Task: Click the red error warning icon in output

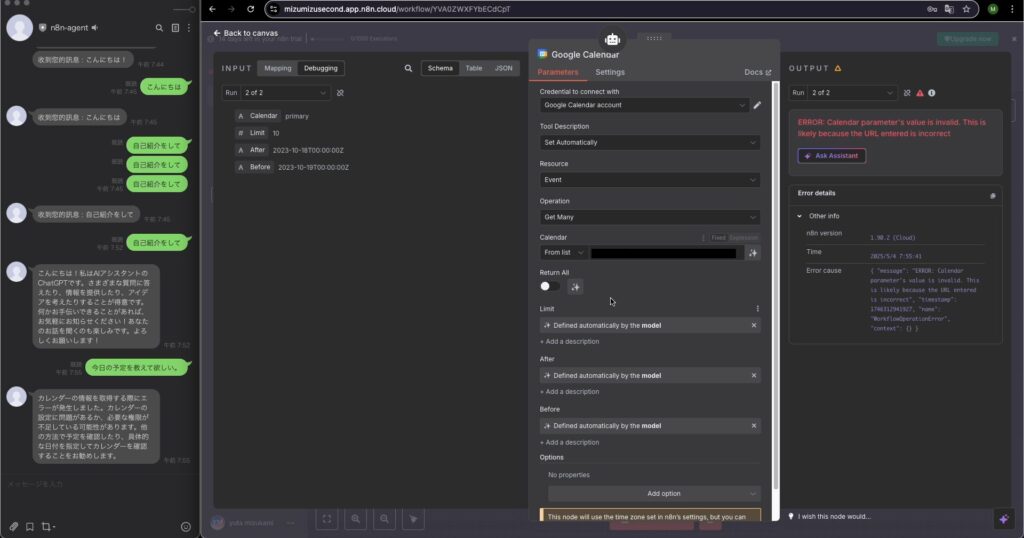Action: coord(920,93)
